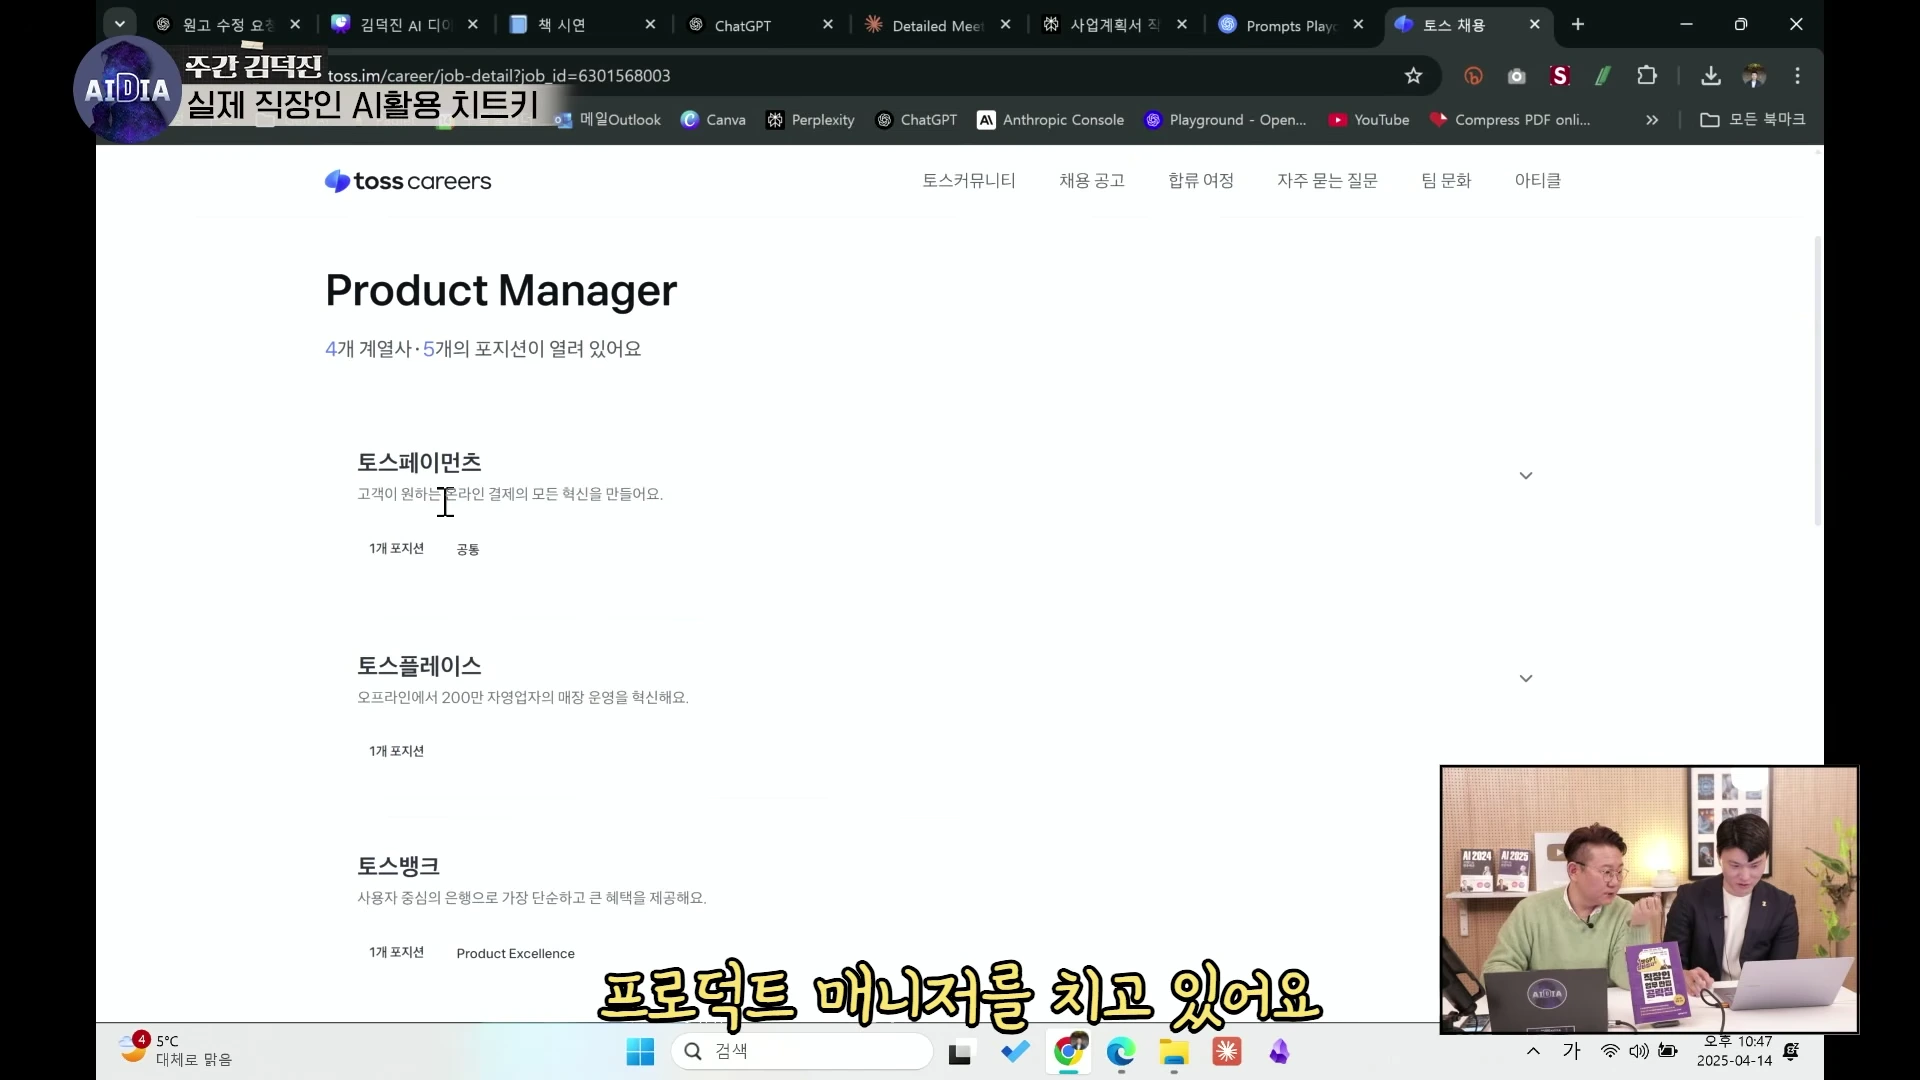Close the Prompts Playground tab
Image resolution: width=1920 pixels, height=1080 pixels.
[1358, 24]
